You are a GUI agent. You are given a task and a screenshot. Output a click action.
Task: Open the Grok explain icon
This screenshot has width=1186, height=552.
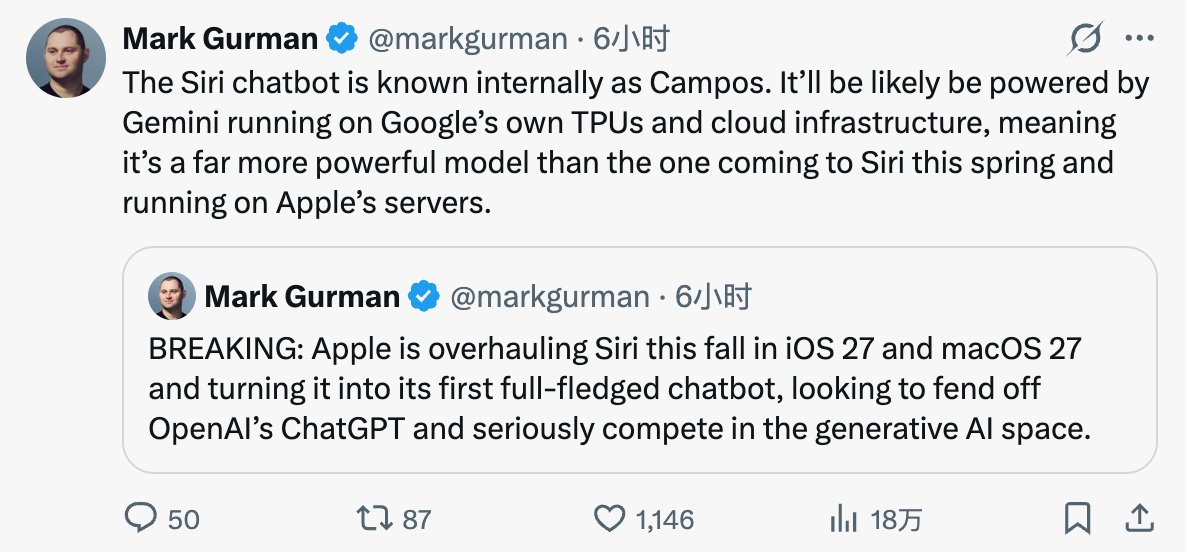[x=1085, y=39]
